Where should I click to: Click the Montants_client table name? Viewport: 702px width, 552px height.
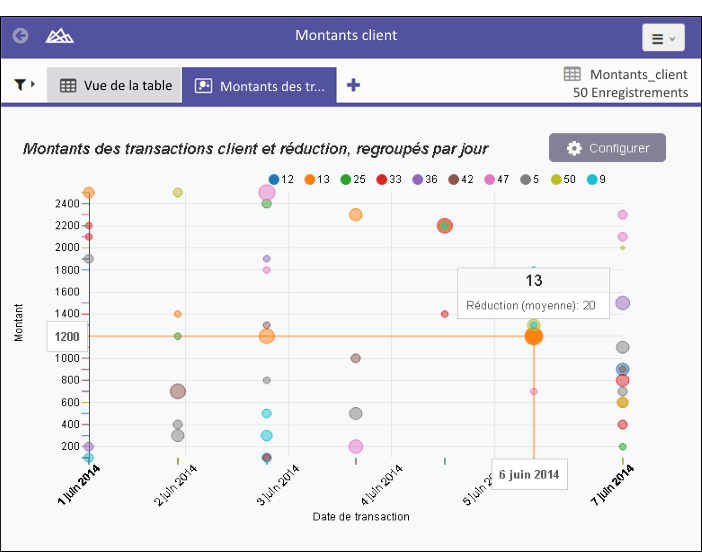(638, 74)
